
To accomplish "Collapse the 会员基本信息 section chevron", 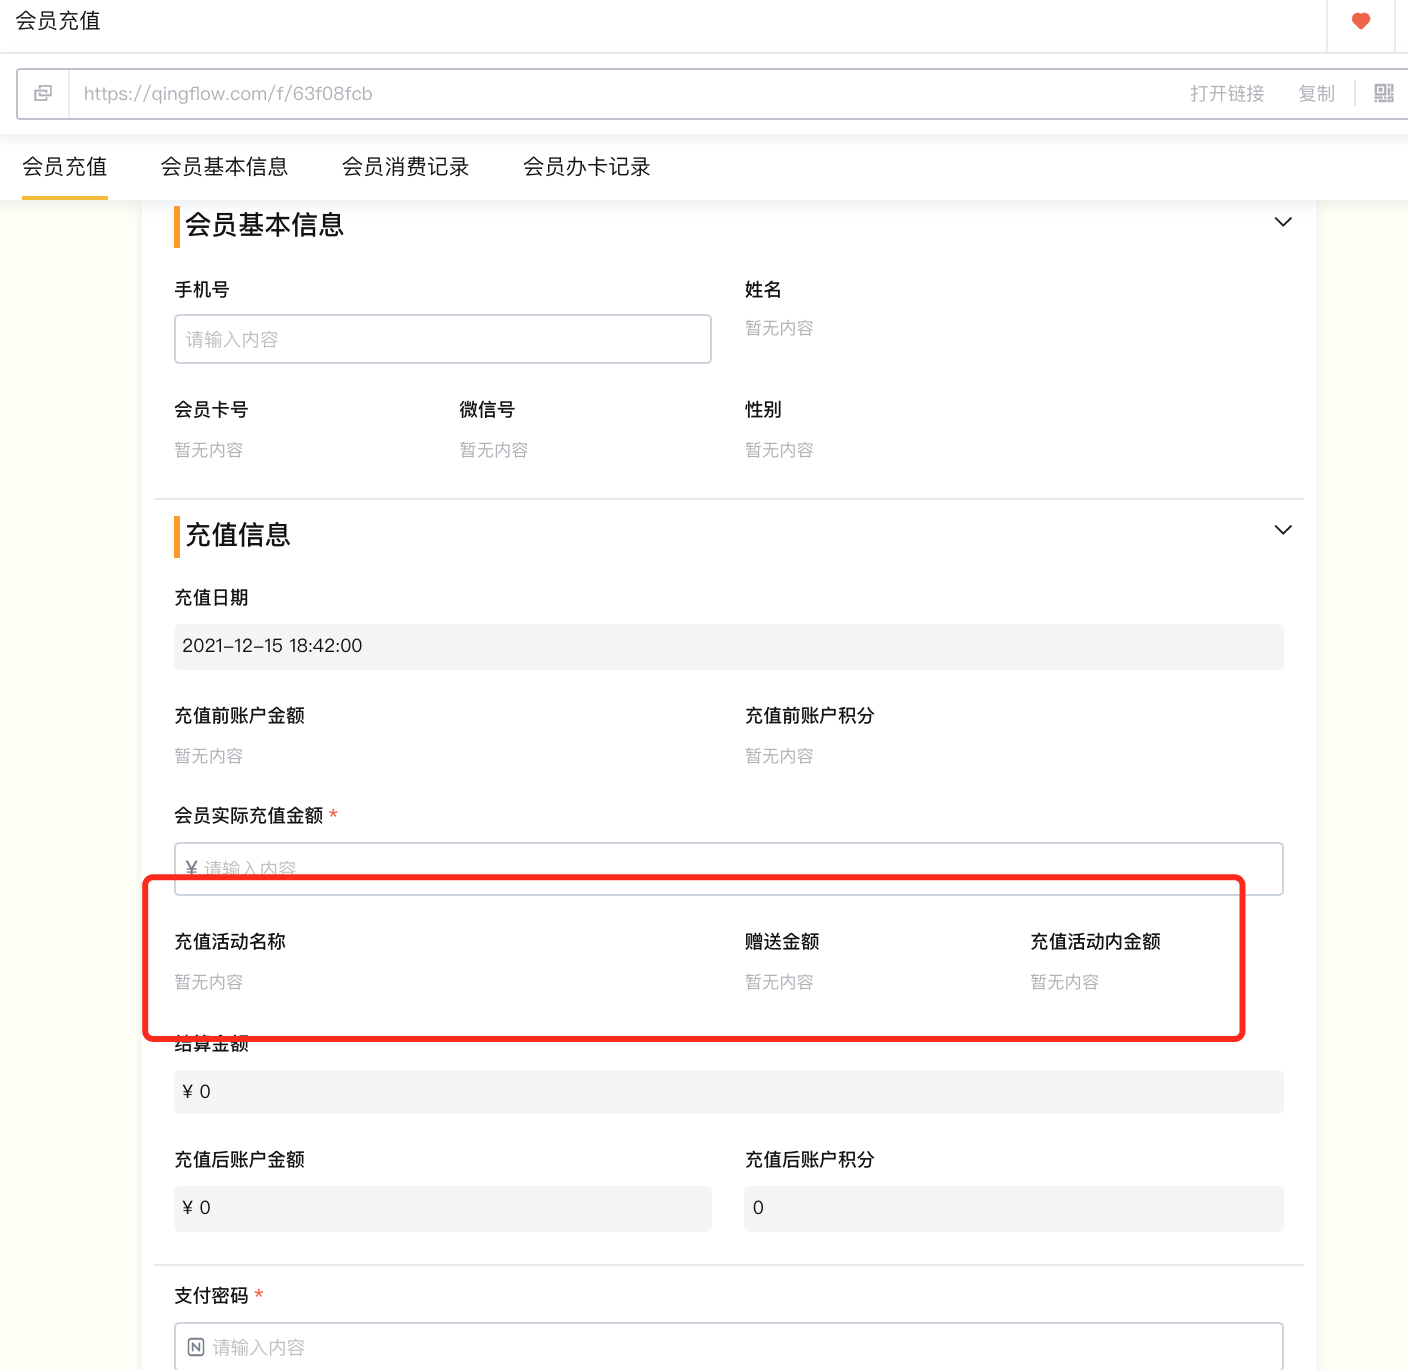I will point(1283,222).
